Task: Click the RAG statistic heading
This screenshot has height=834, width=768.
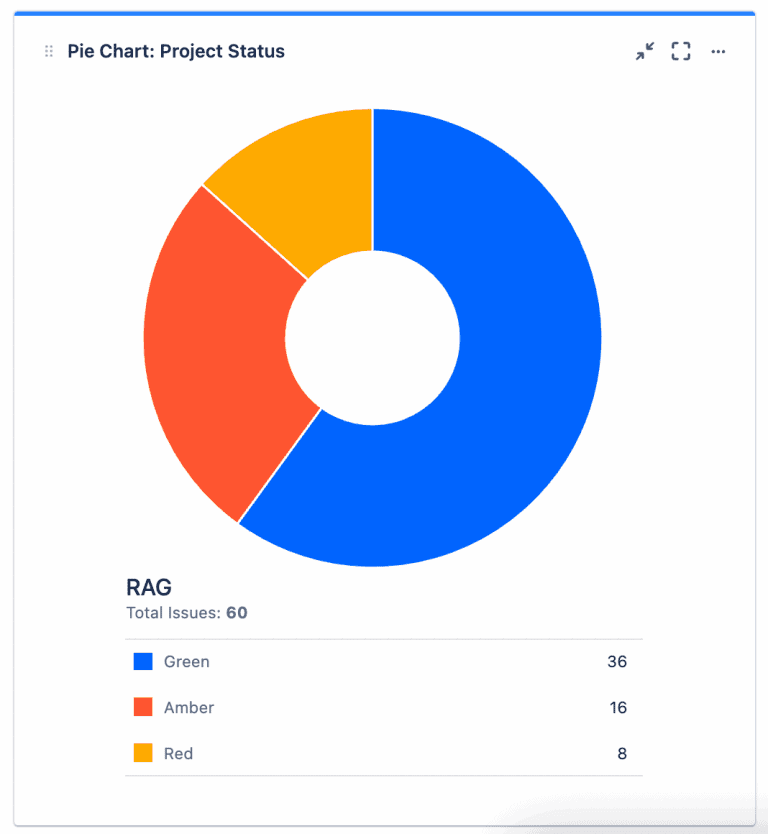Action: pyautogui.click(x=149, y=588)
